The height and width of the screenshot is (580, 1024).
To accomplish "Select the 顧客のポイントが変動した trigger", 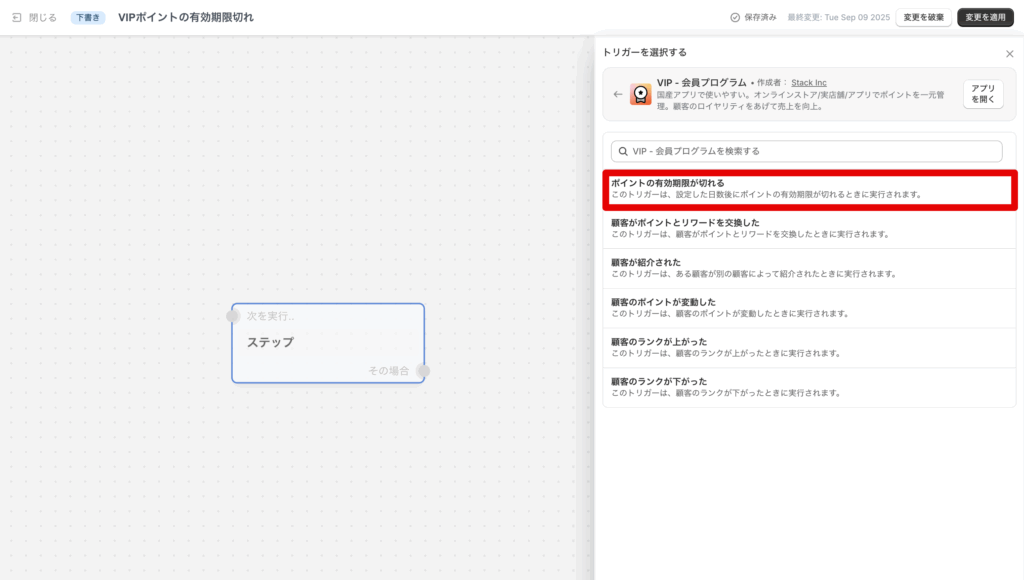I will point(810,308).
